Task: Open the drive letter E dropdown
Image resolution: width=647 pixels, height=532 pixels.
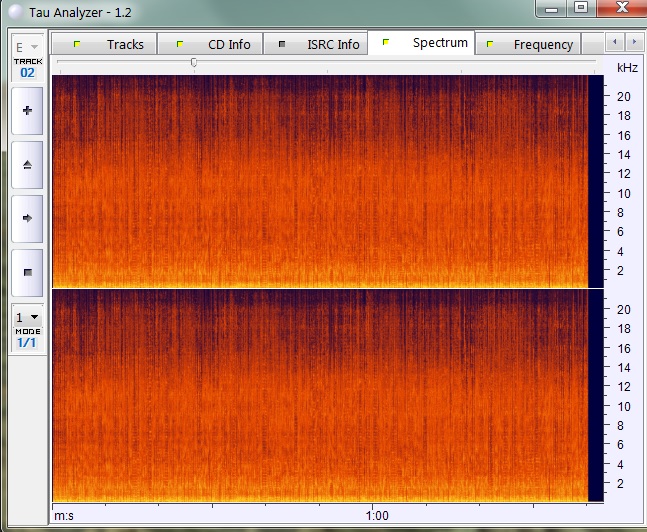Action: pyautogui.click(x=27, y=47)
